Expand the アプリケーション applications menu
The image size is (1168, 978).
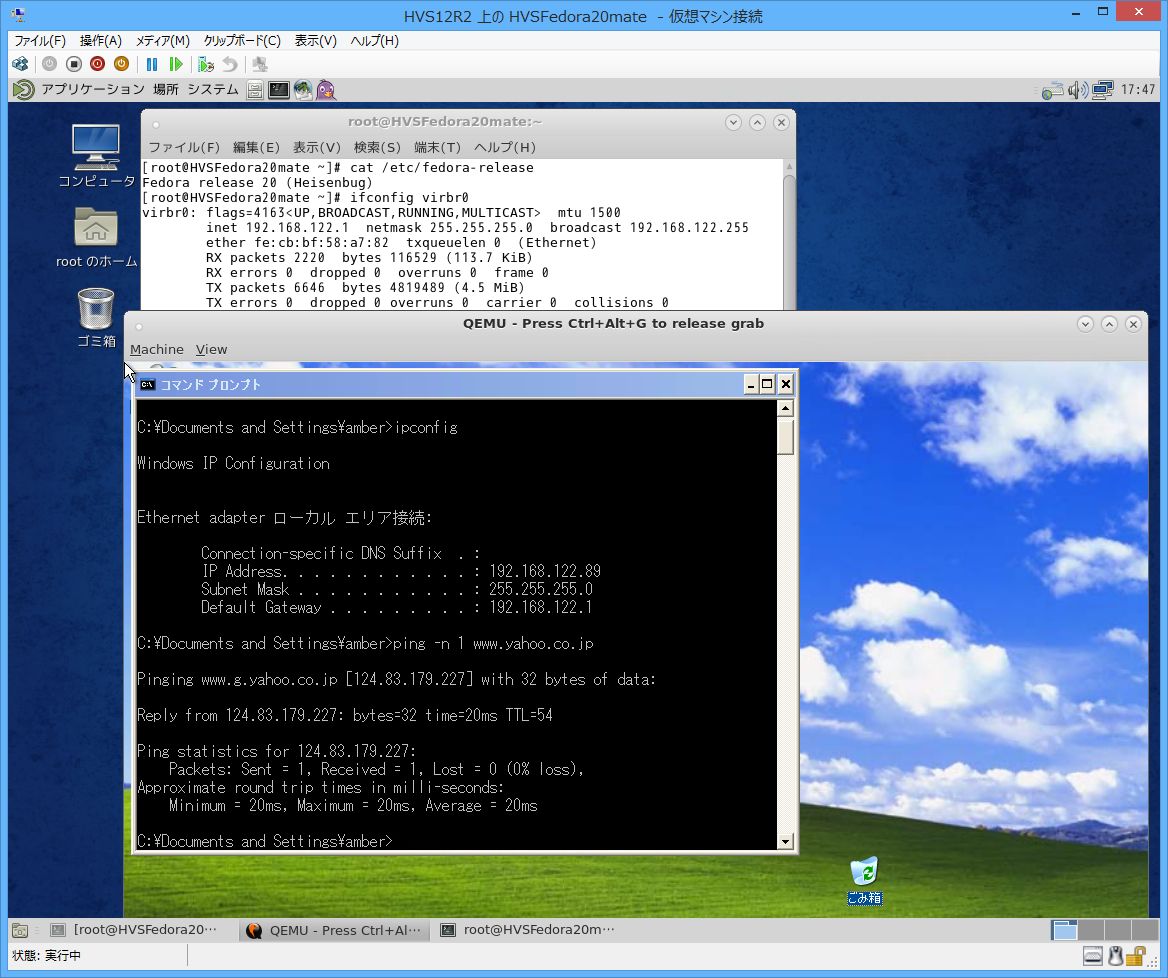[92, 90]
